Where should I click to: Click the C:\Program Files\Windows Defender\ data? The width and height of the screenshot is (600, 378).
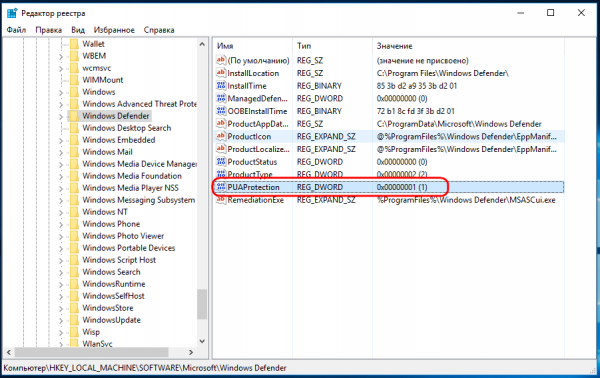pos(442,73)
